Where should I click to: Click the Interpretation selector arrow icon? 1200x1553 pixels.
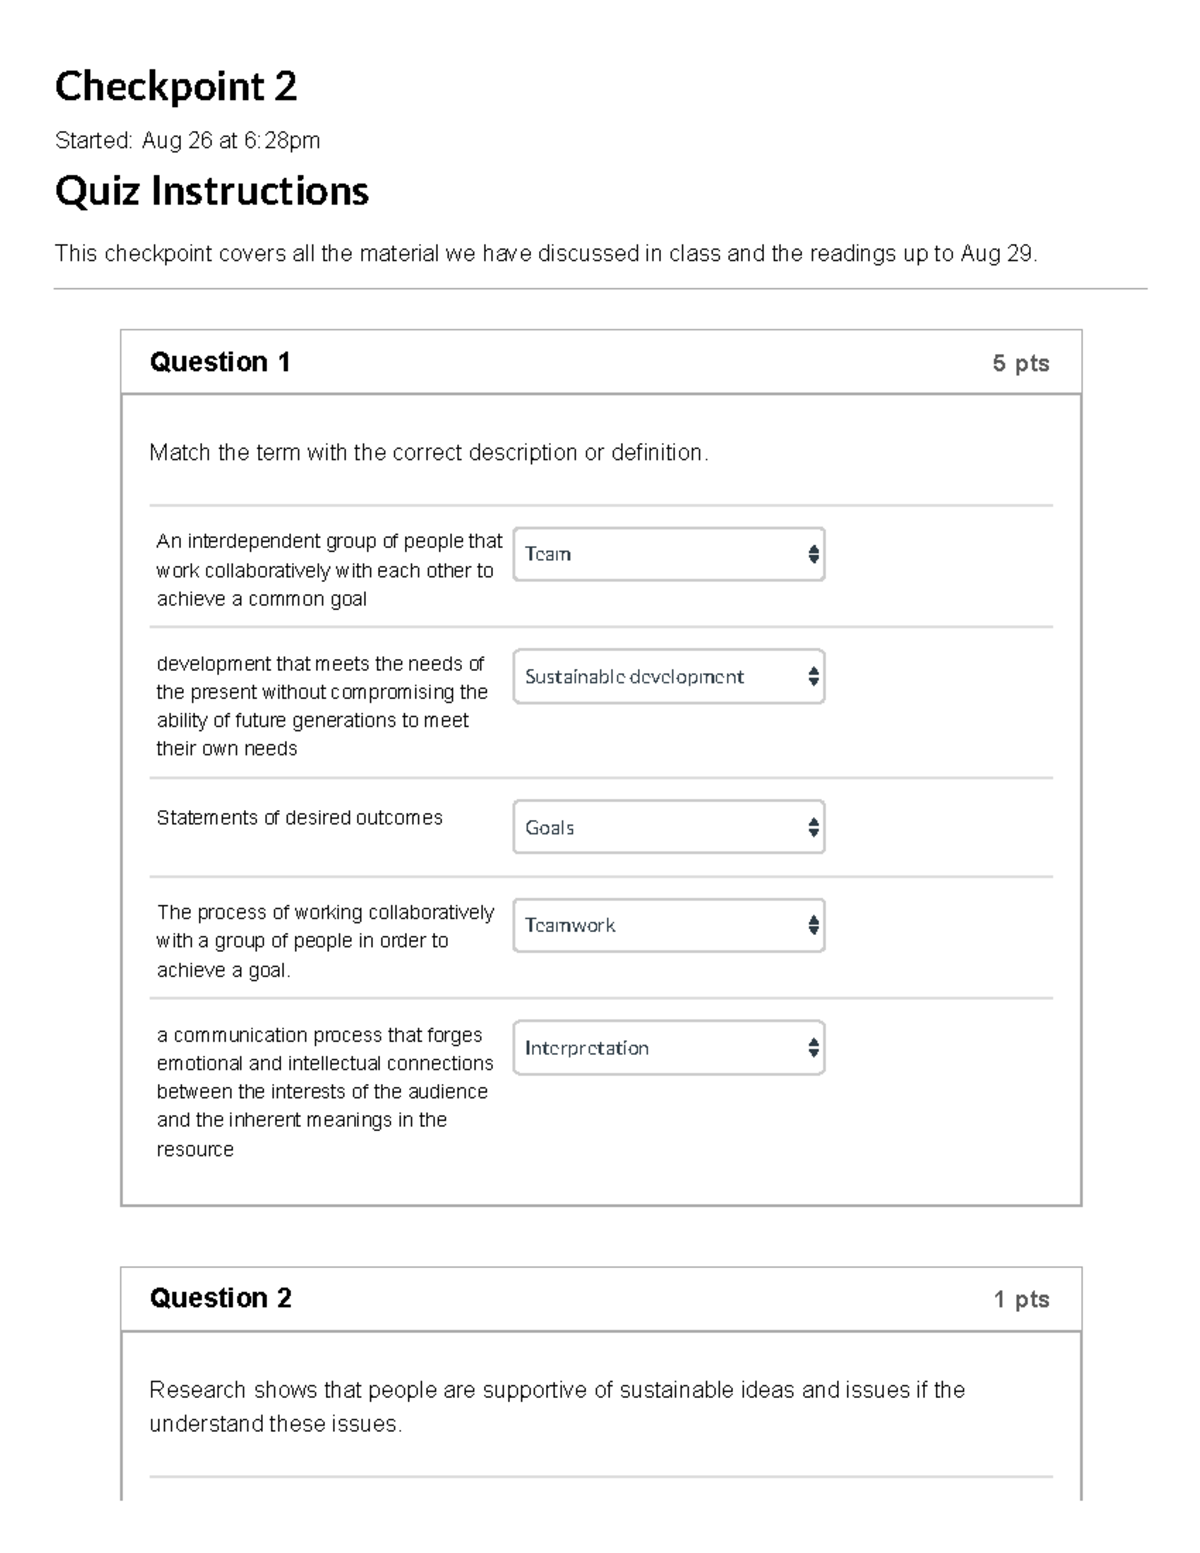point(812,1048)
